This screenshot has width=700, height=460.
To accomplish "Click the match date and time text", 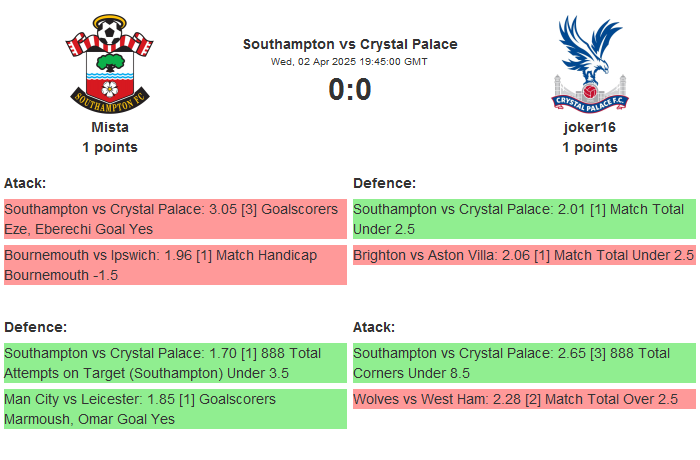I will [350, 61].
